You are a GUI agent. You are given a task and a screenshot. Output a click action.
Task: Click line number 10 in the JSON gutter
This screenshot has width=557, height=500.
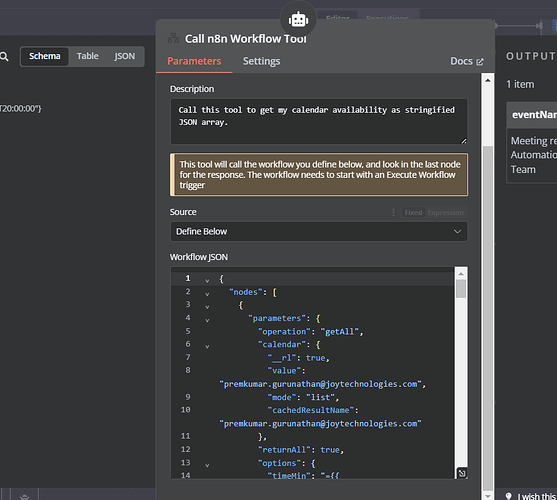coord(185,410)
